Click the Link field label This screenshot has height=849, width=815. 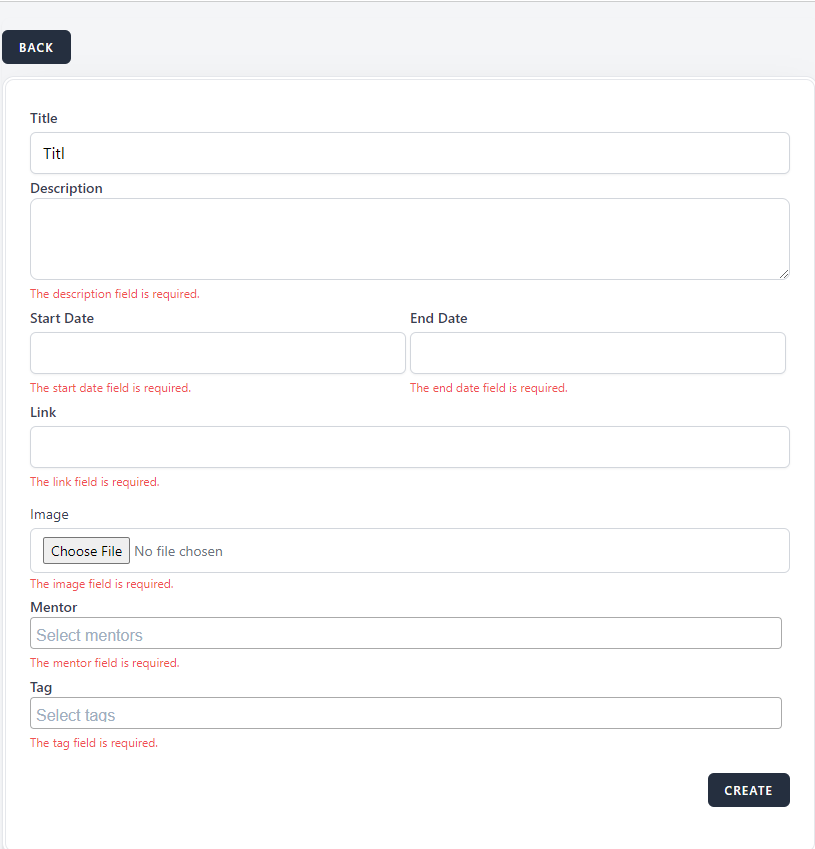pos(43,412)
